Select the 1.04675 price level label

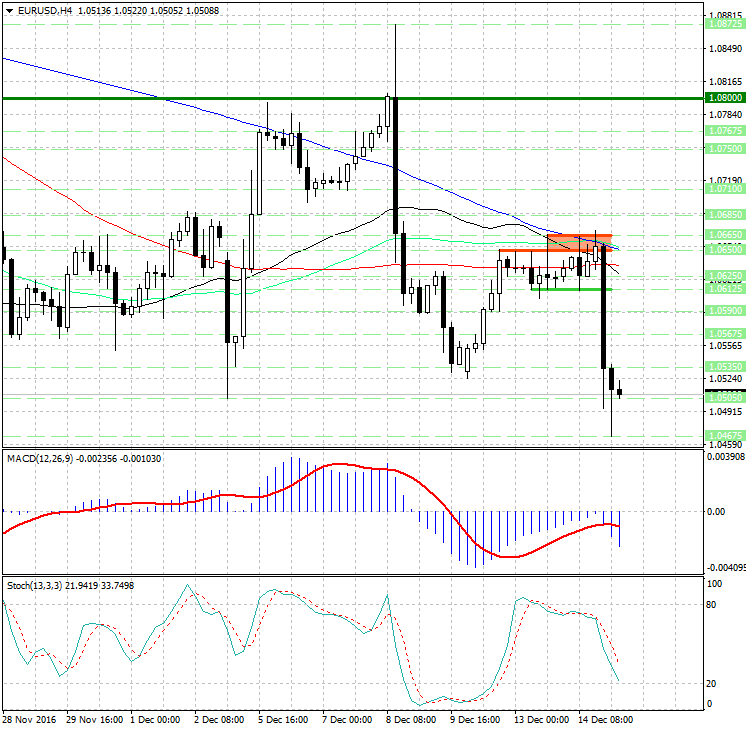coord(725,436)
